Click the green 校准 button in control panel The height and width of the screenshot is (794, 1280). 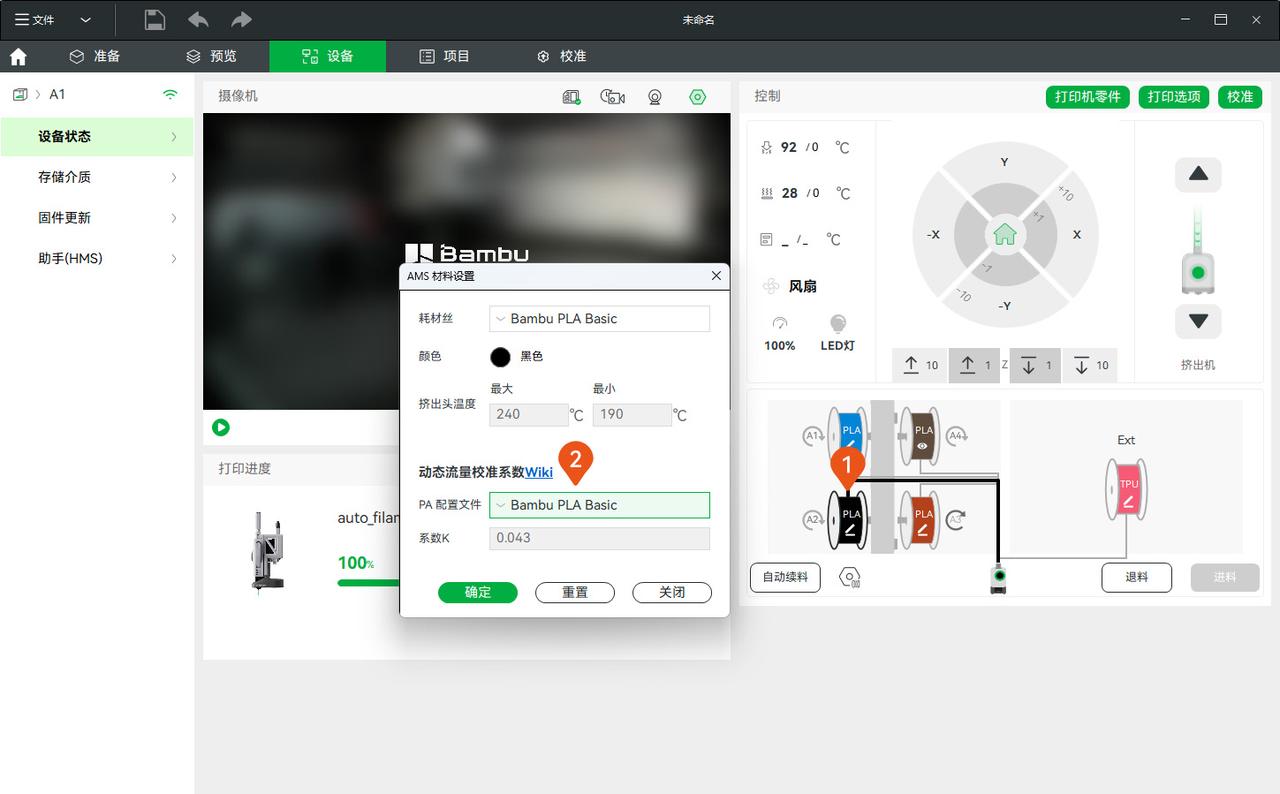tap(1240, 97)
